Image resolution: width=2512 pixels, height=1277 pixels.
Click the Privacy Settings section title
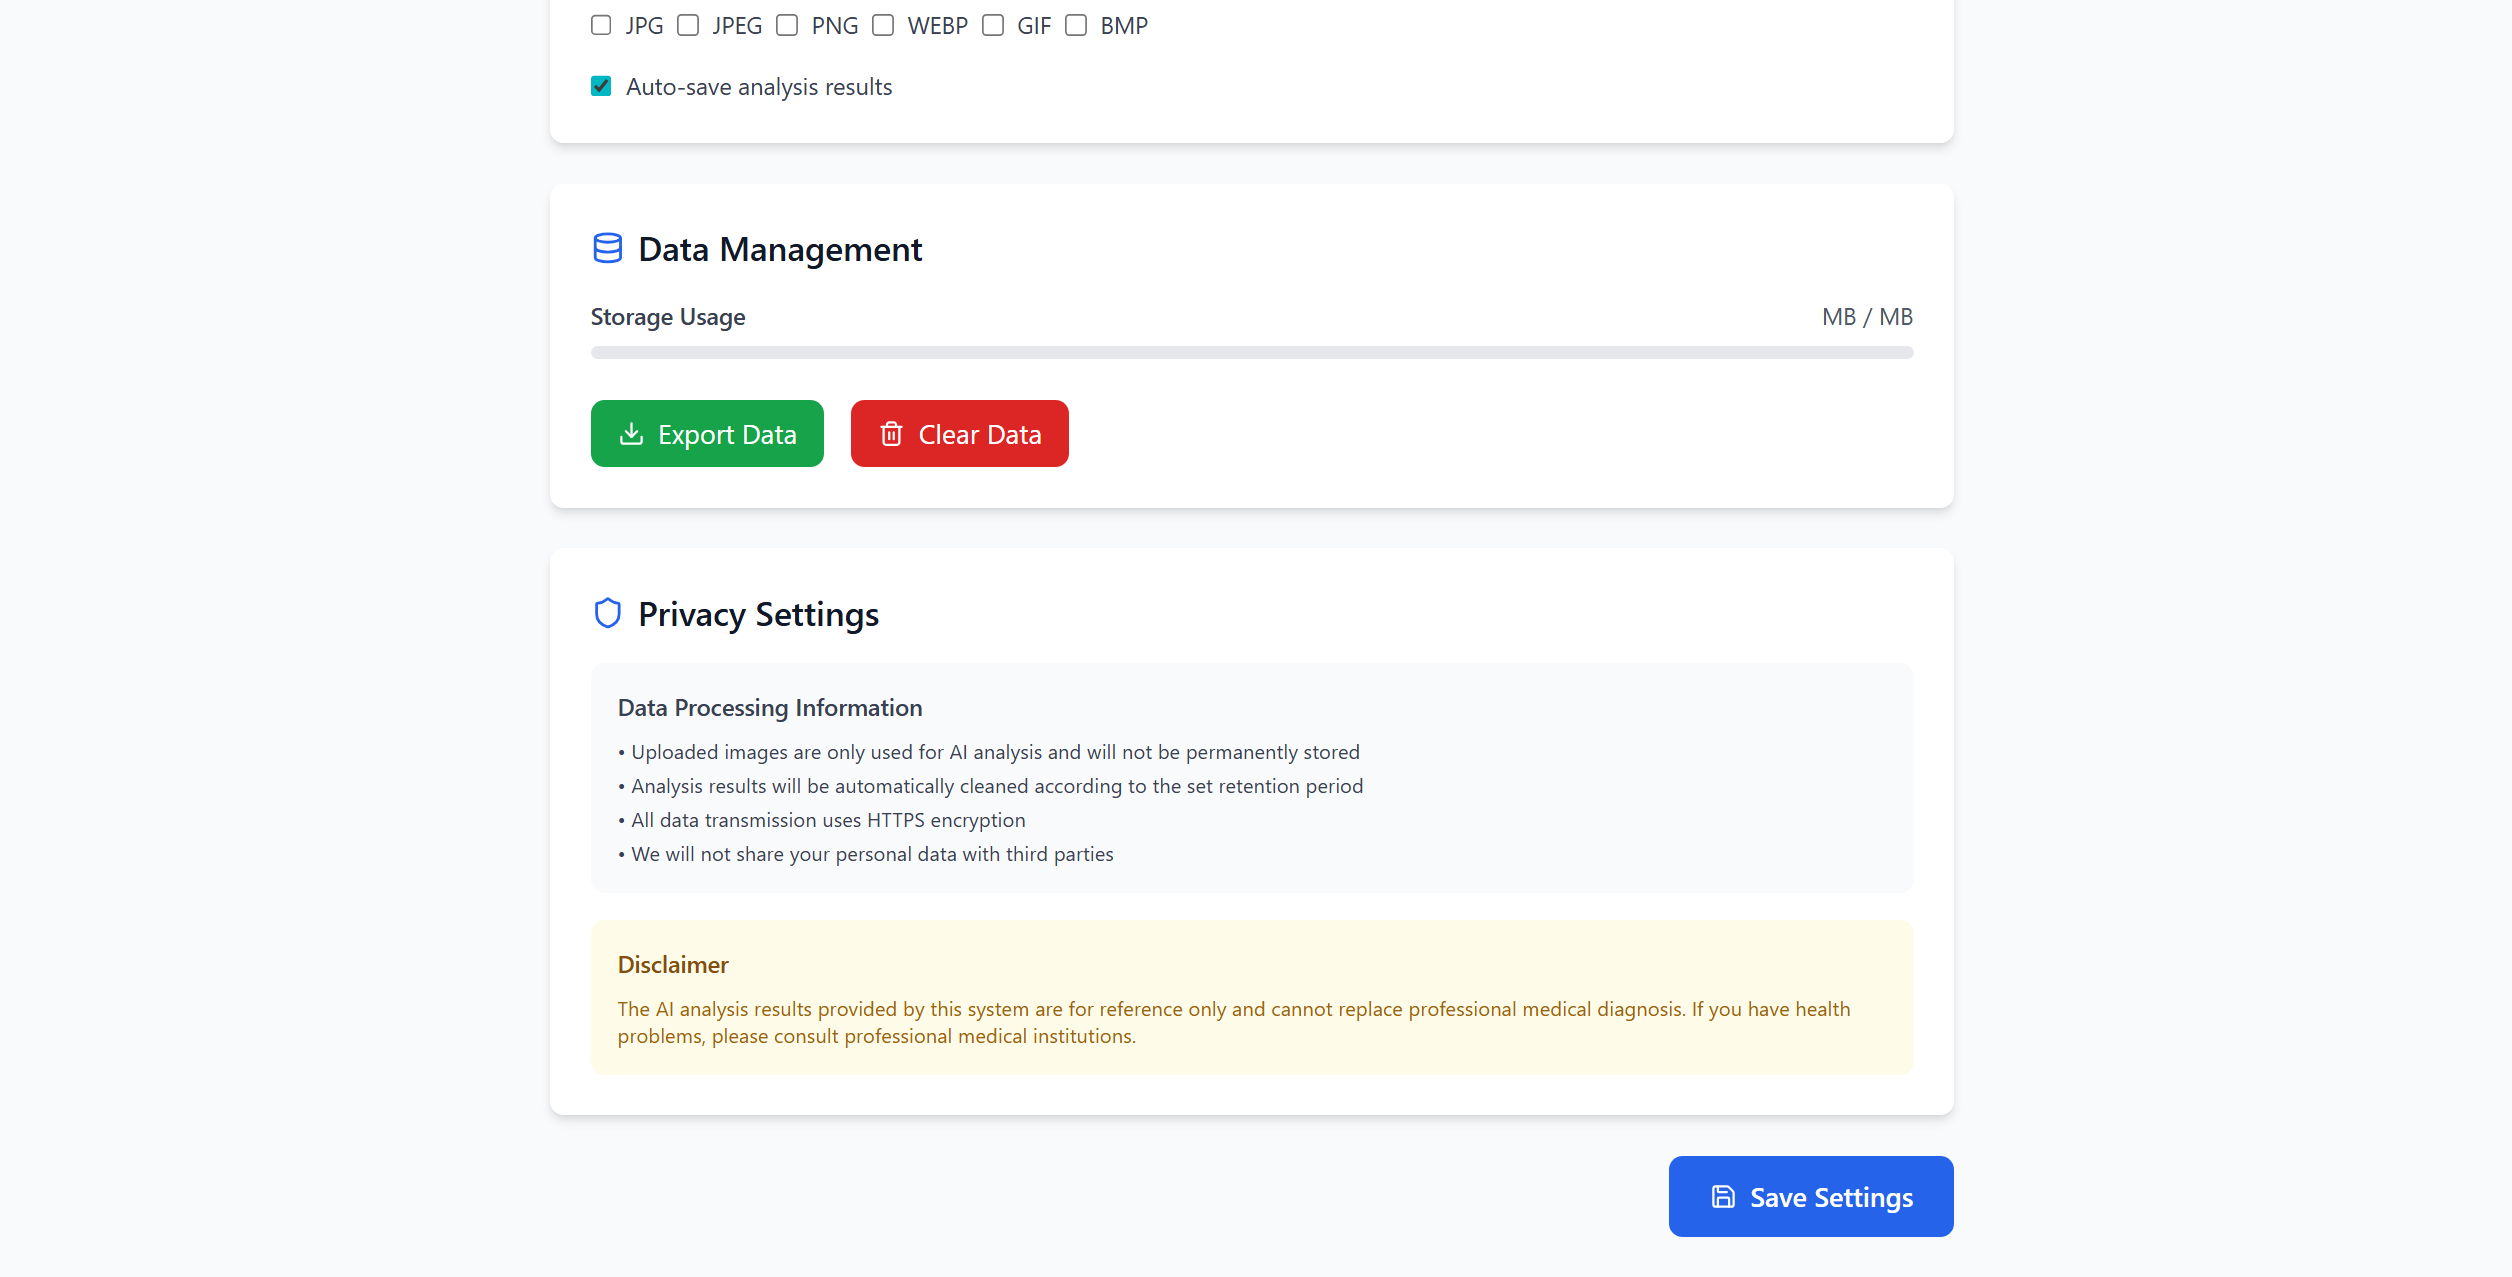tap(758, 614)
